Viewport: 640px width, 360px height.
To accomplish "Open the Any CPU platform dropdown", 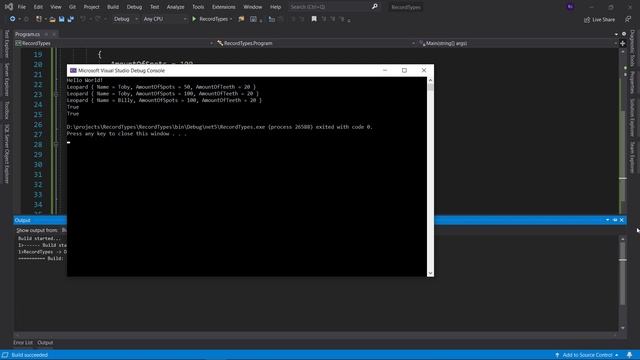I will tap(165, 19).
